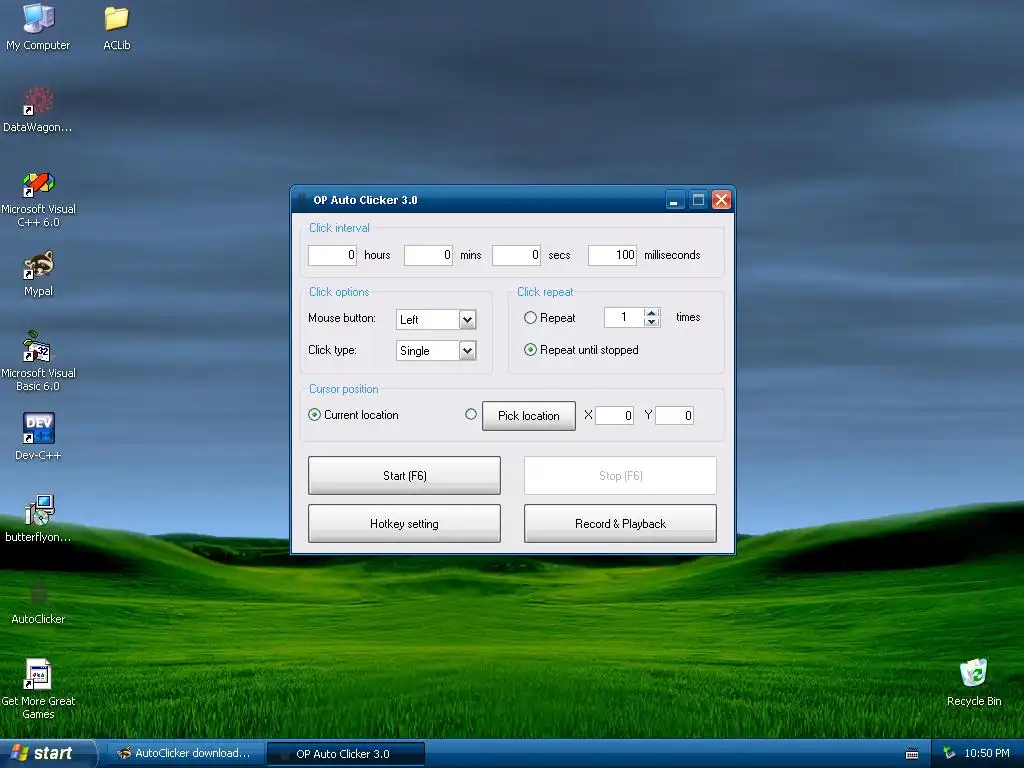Select Microsoft Visual C++ 6.0 shortcut
Viewport: 1024px width, 768px height.
pyautogui.click(x=38, y=199)
